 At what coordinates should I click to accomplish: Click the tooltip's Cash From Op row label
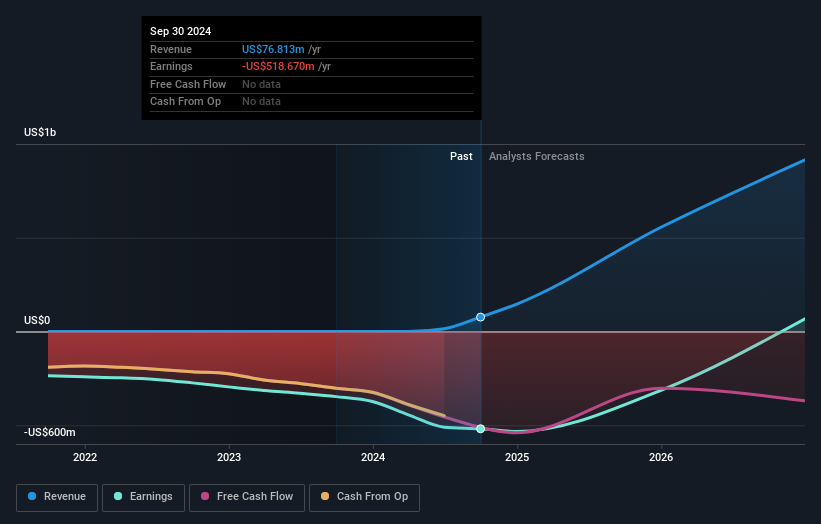tap(185, 102)
